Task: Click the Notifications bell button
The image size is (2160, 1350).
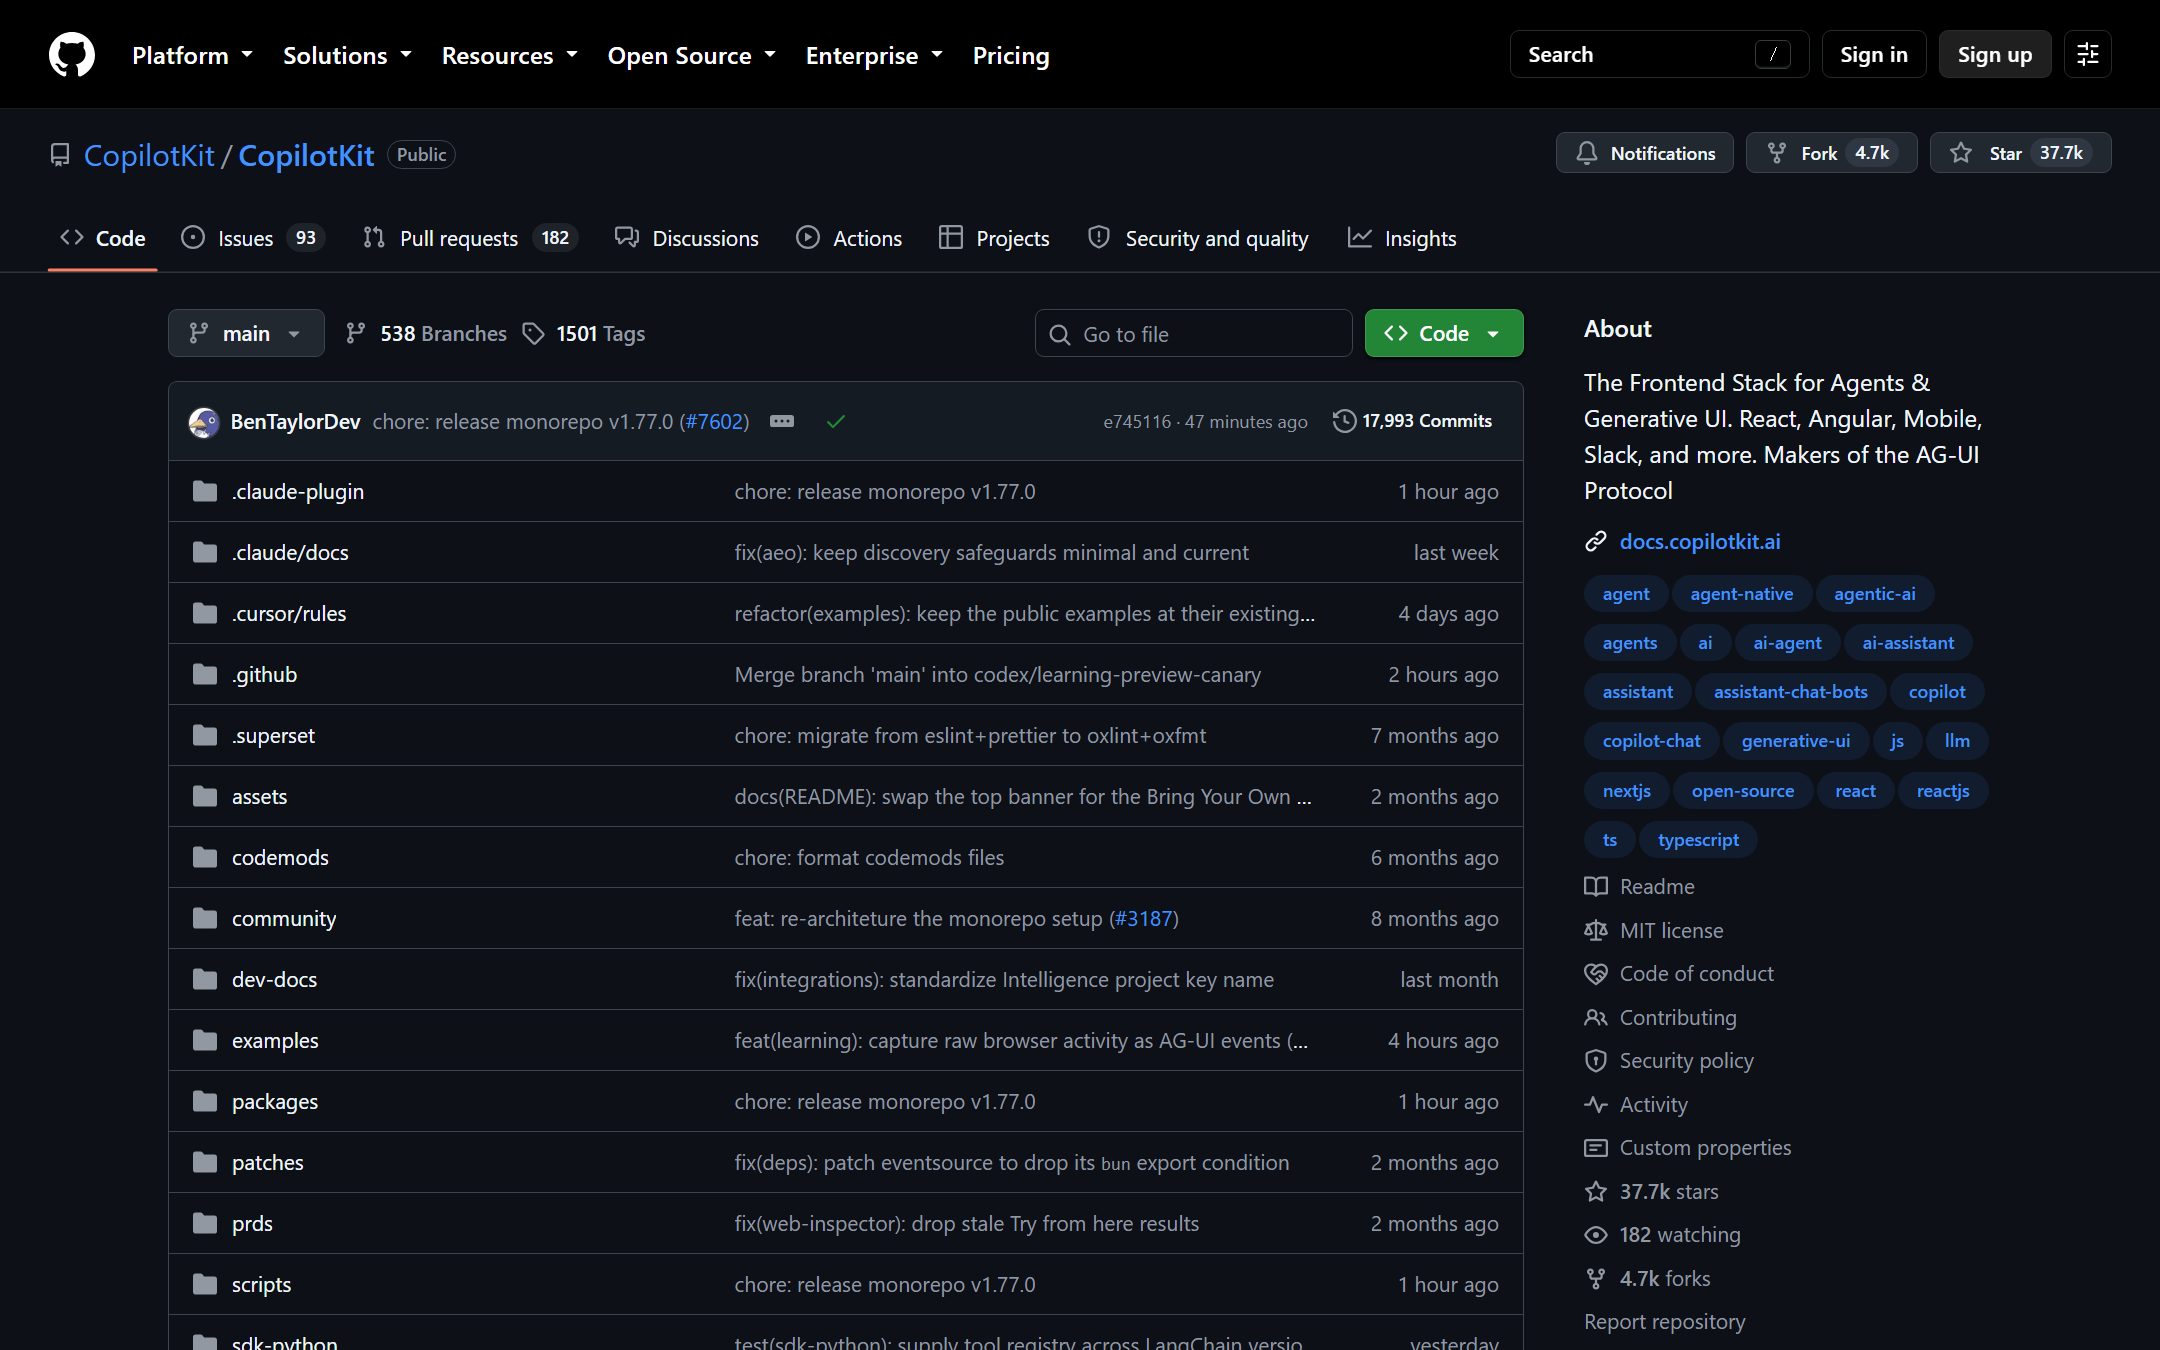Action: click(1644, 153)
